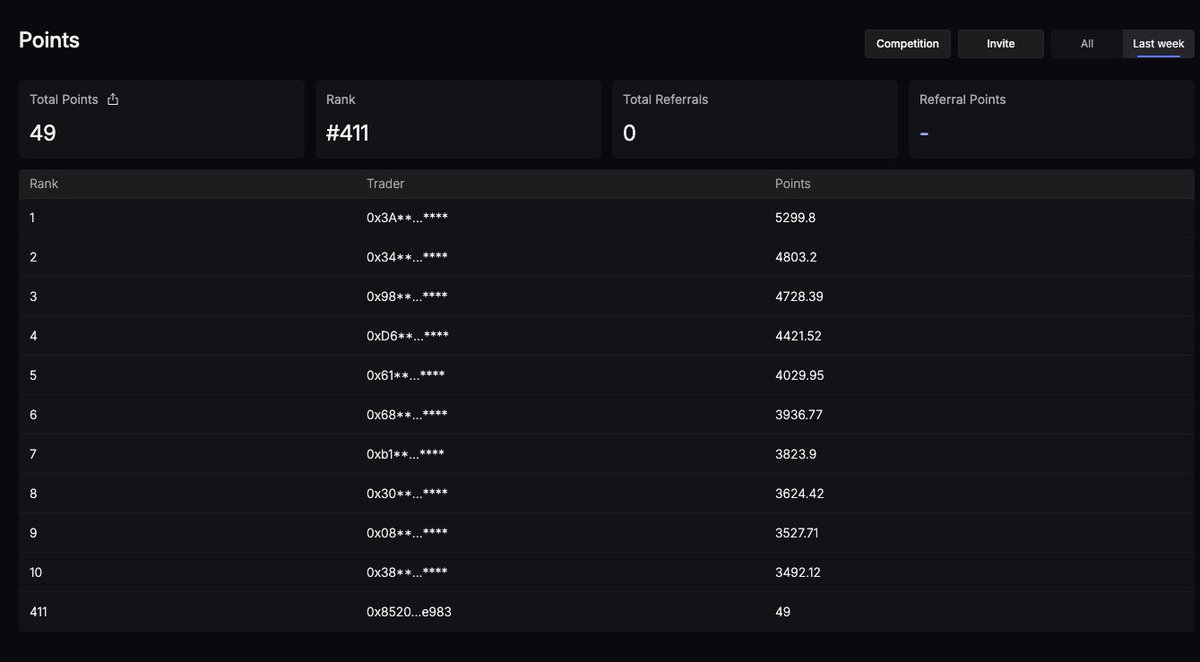Select trader 0x68**...**** row
1200x662 pixels.
click(606, 415)
